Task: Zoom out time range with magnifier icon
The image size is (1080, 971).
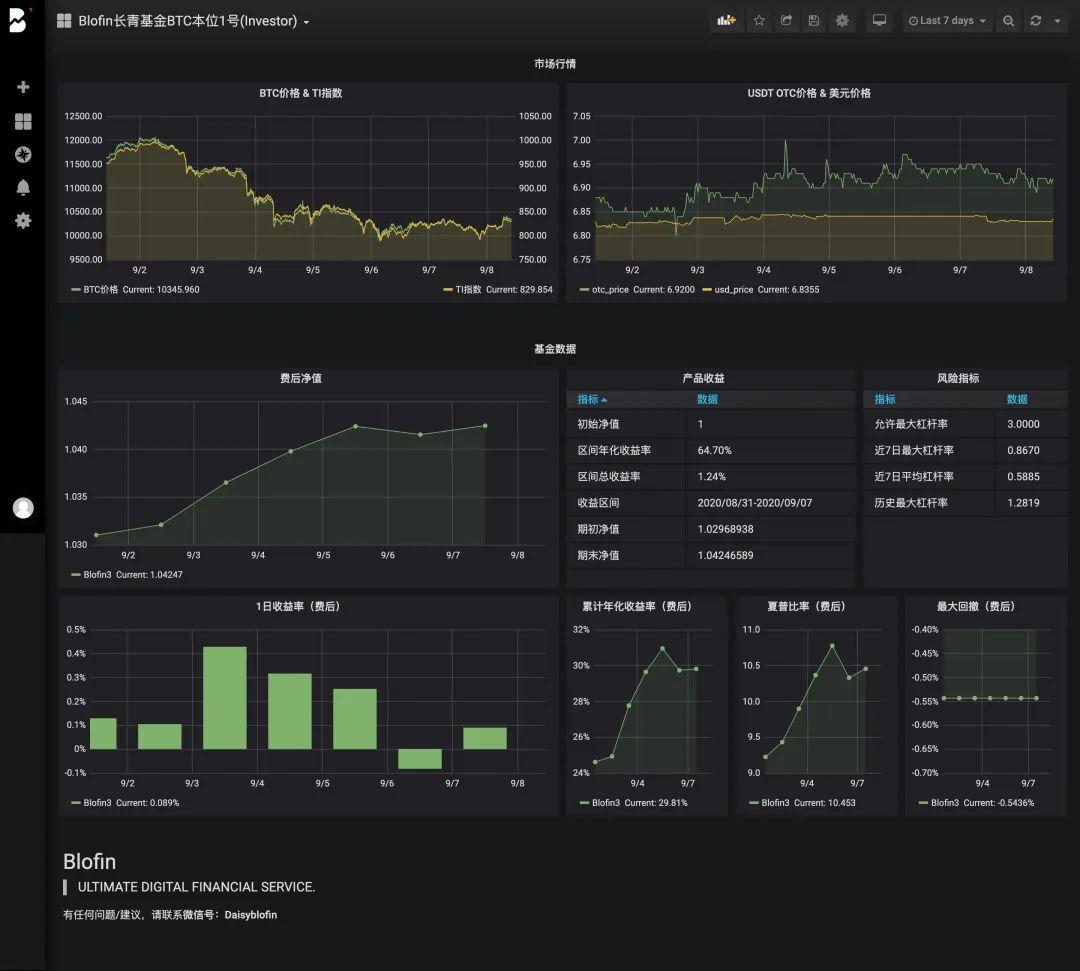Action: pyautogui.click(x=1008, y=21)
